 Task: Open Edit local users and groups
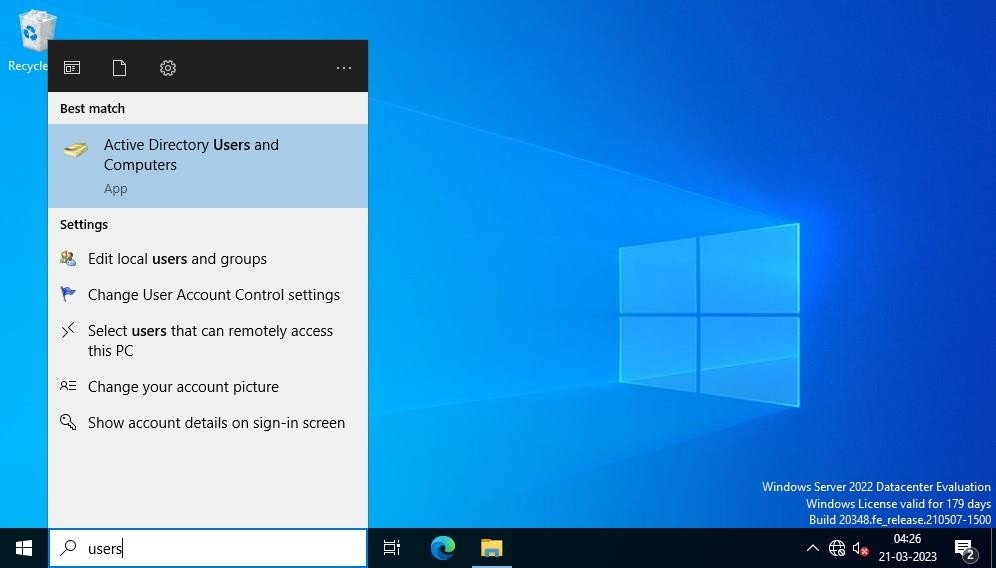click(x=208, y=259)
